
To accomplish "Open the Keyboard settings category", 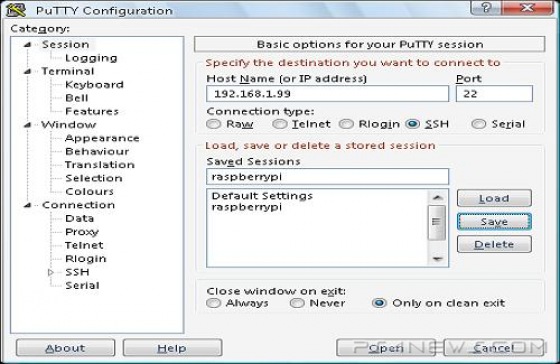I will click(94, 85).
